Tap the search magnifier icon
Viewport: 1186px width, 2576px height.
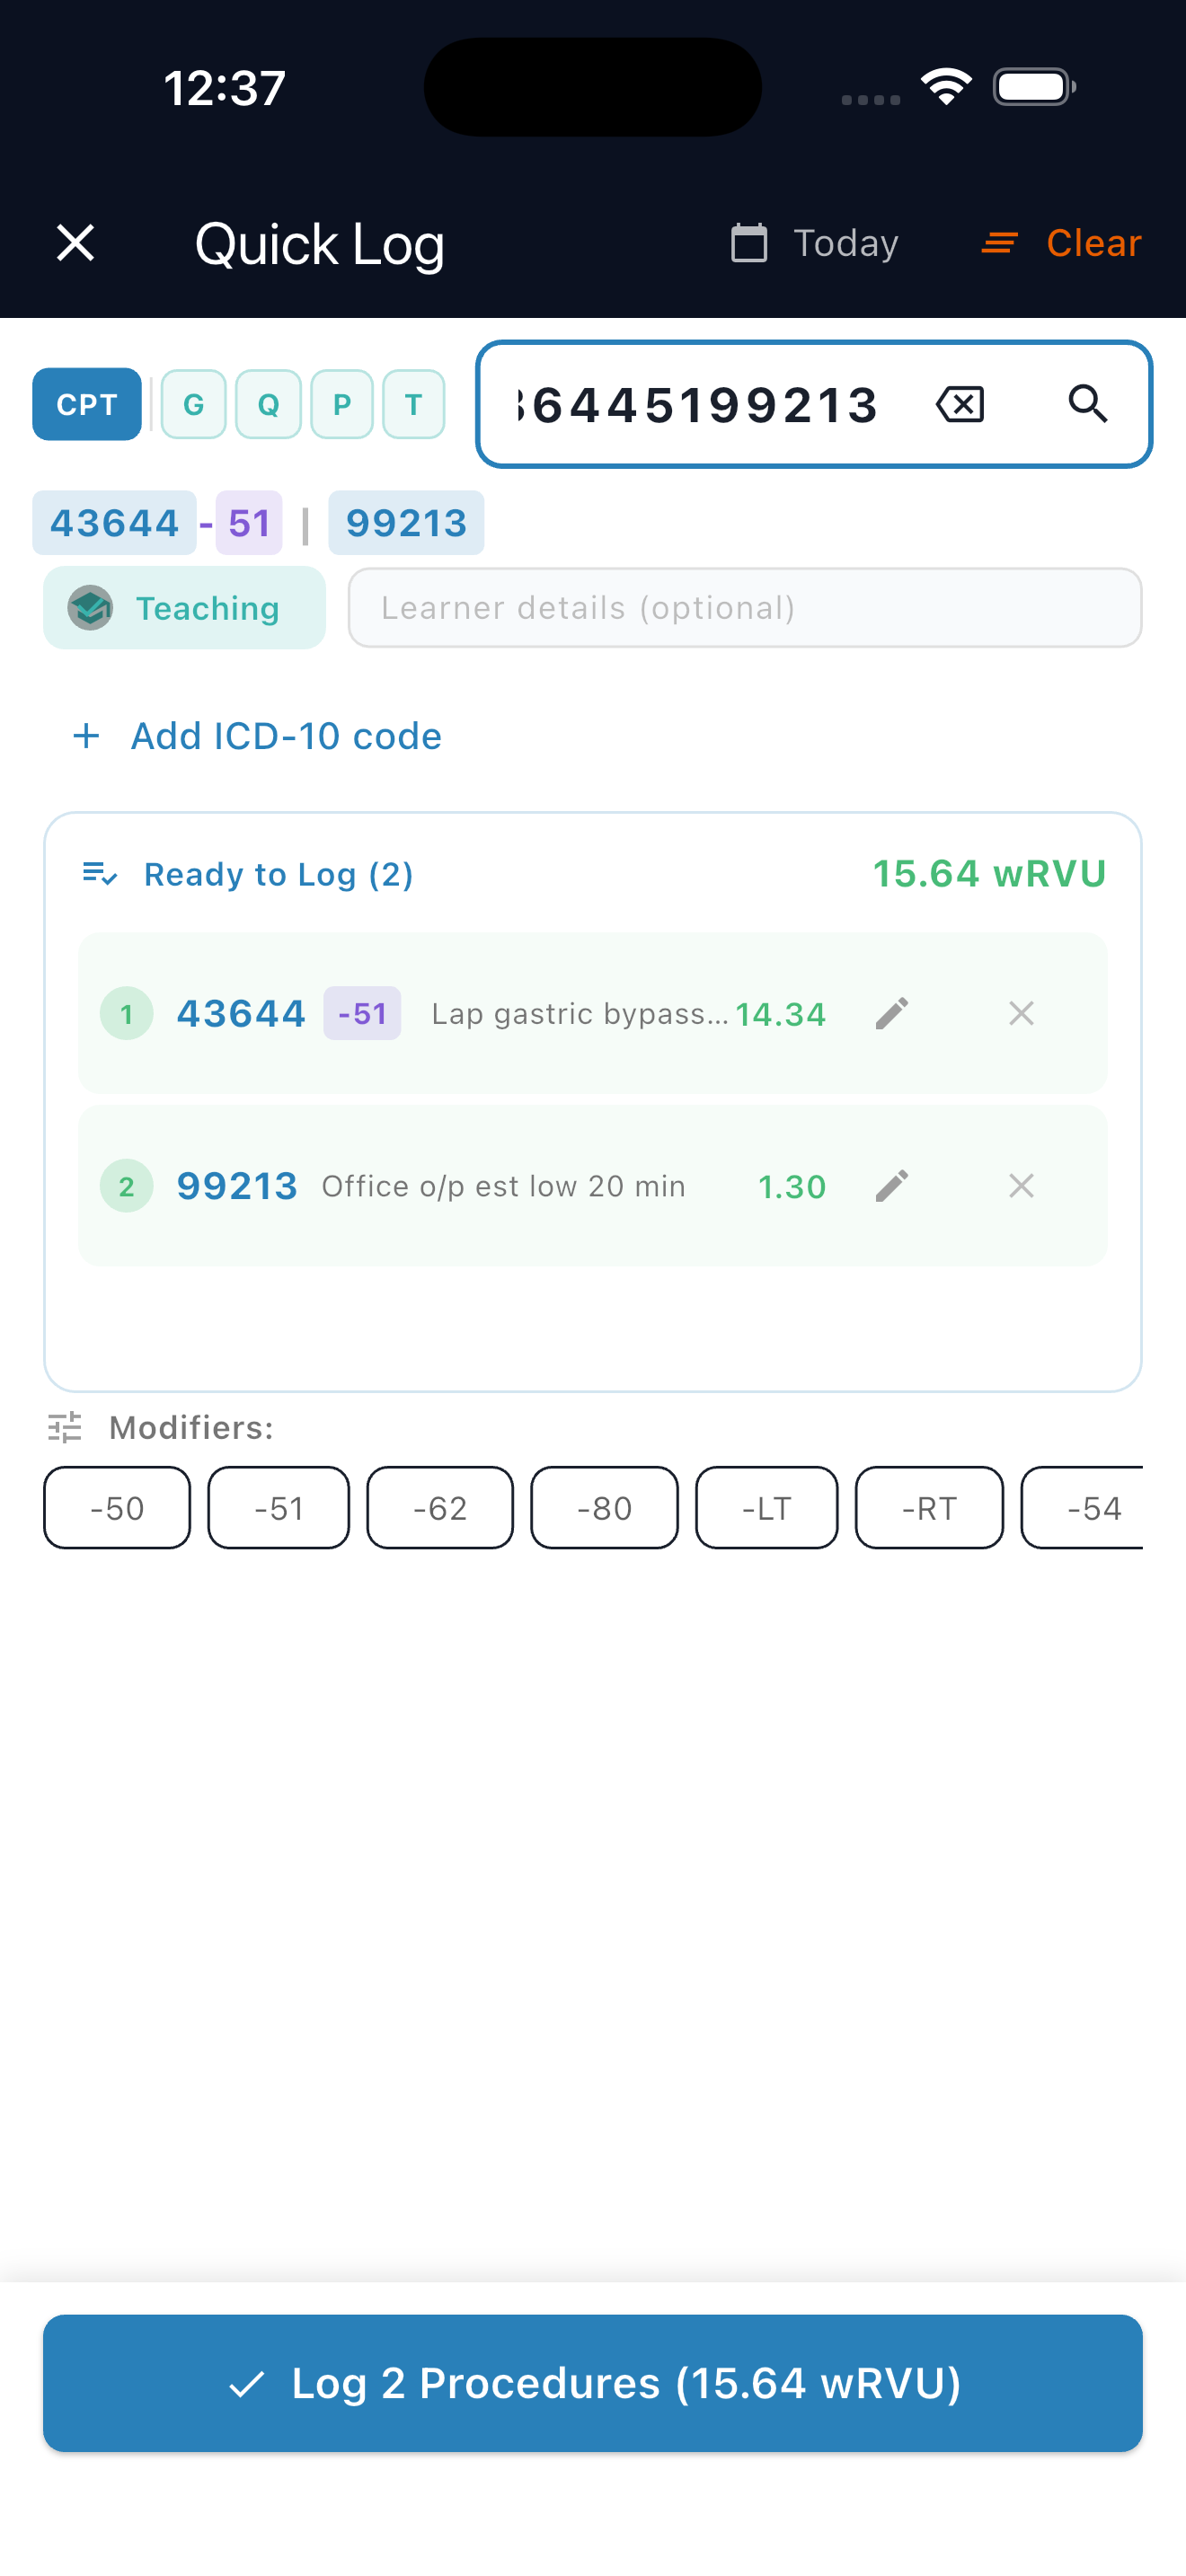point(1087,404)
